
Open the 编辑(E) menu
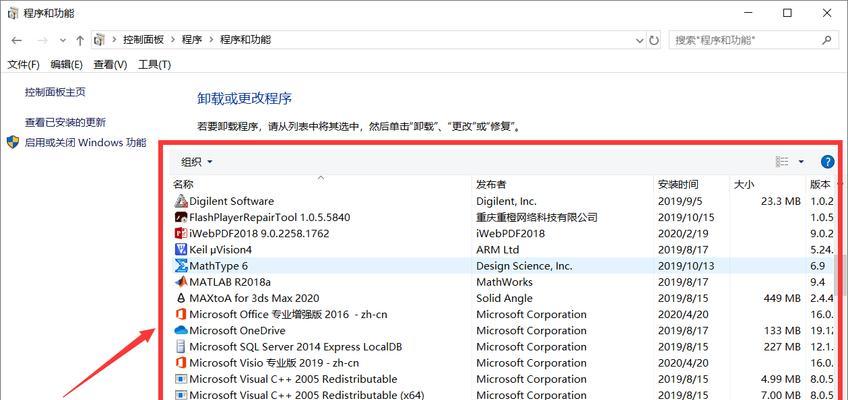tap(67, 65)
